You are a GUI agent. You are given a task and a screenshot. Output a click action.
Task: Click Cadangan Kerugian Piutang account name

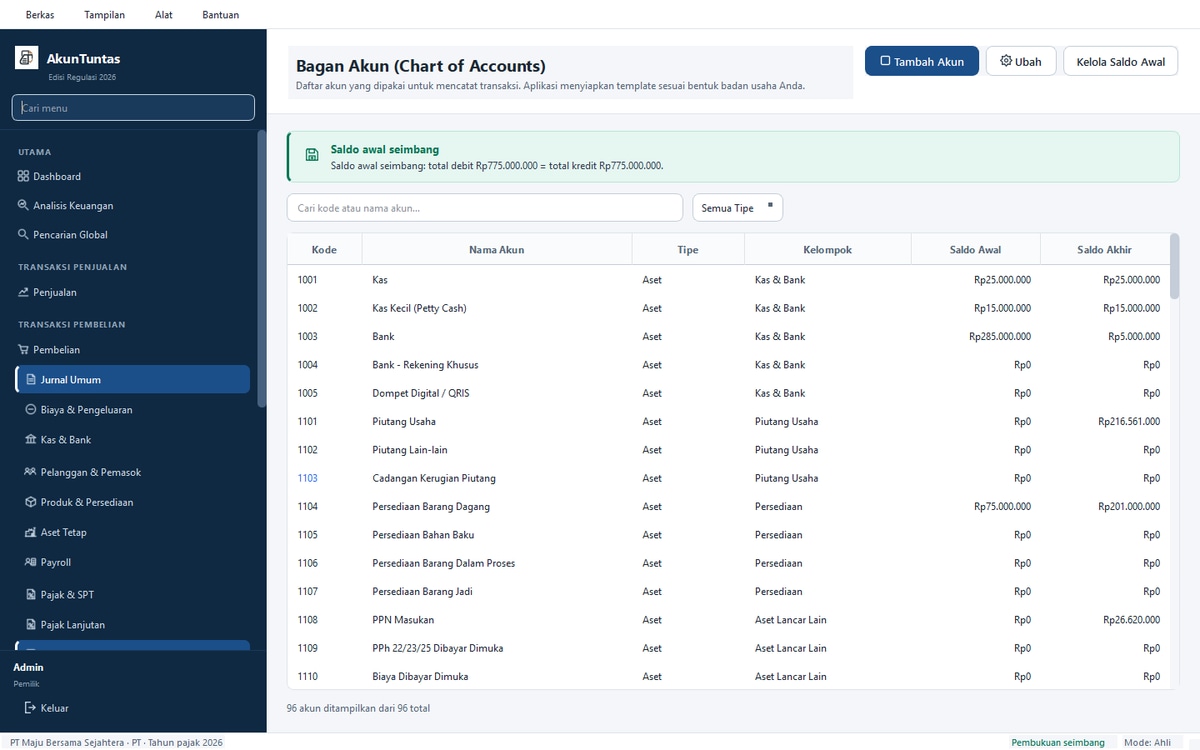(434, 478)
